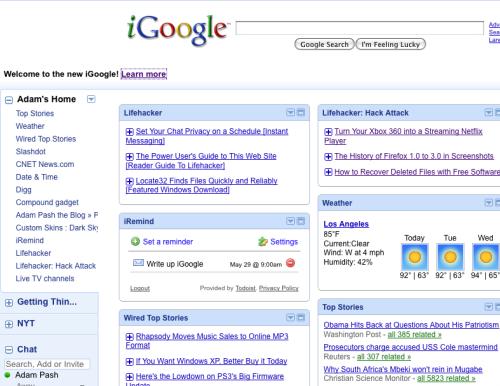Focus the Google search input box
This screenshot has height=386, width=500.
pyautogui.click(x=360, y=28)
